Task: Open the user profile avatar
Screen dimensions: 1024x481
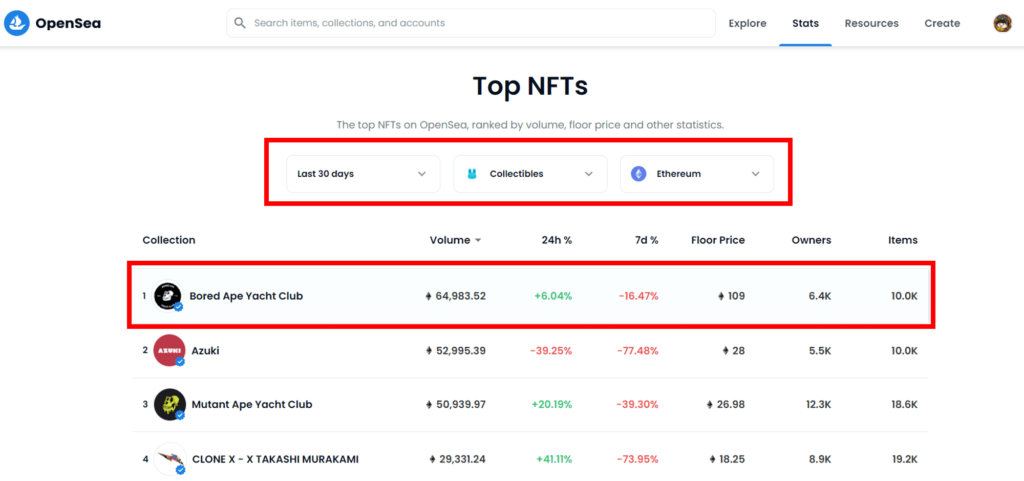Action: pos(1002,23)
